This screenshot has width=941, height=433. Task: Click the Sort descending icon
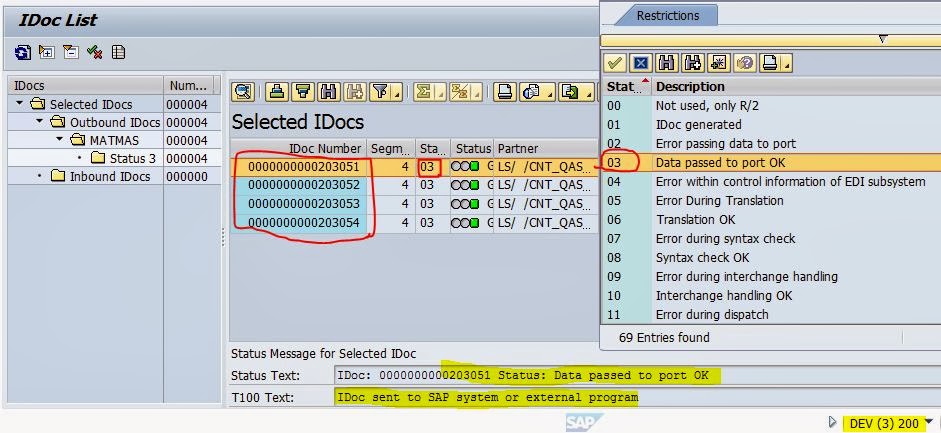click(x=302, y=92)
